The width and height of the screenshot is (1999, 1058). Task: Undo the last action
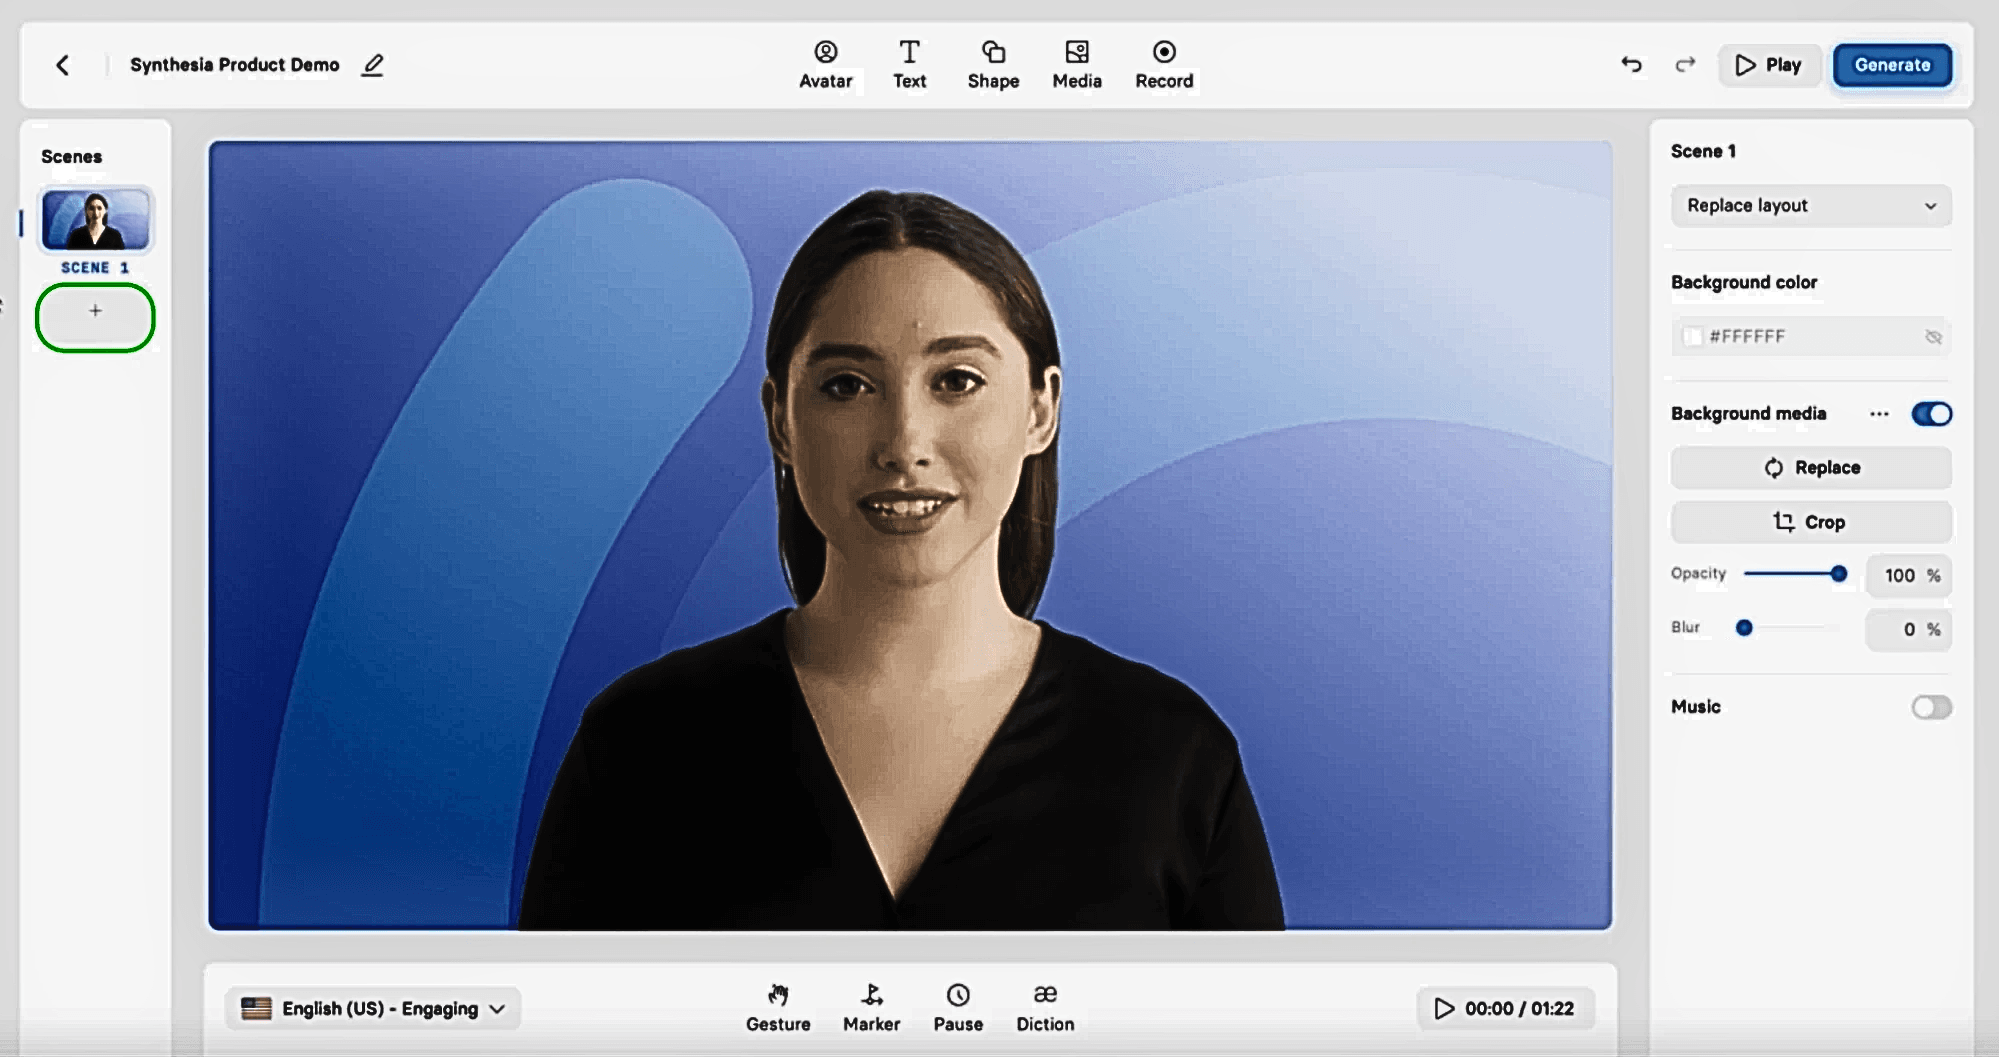pyautogui.click(x=1631, y=65)
